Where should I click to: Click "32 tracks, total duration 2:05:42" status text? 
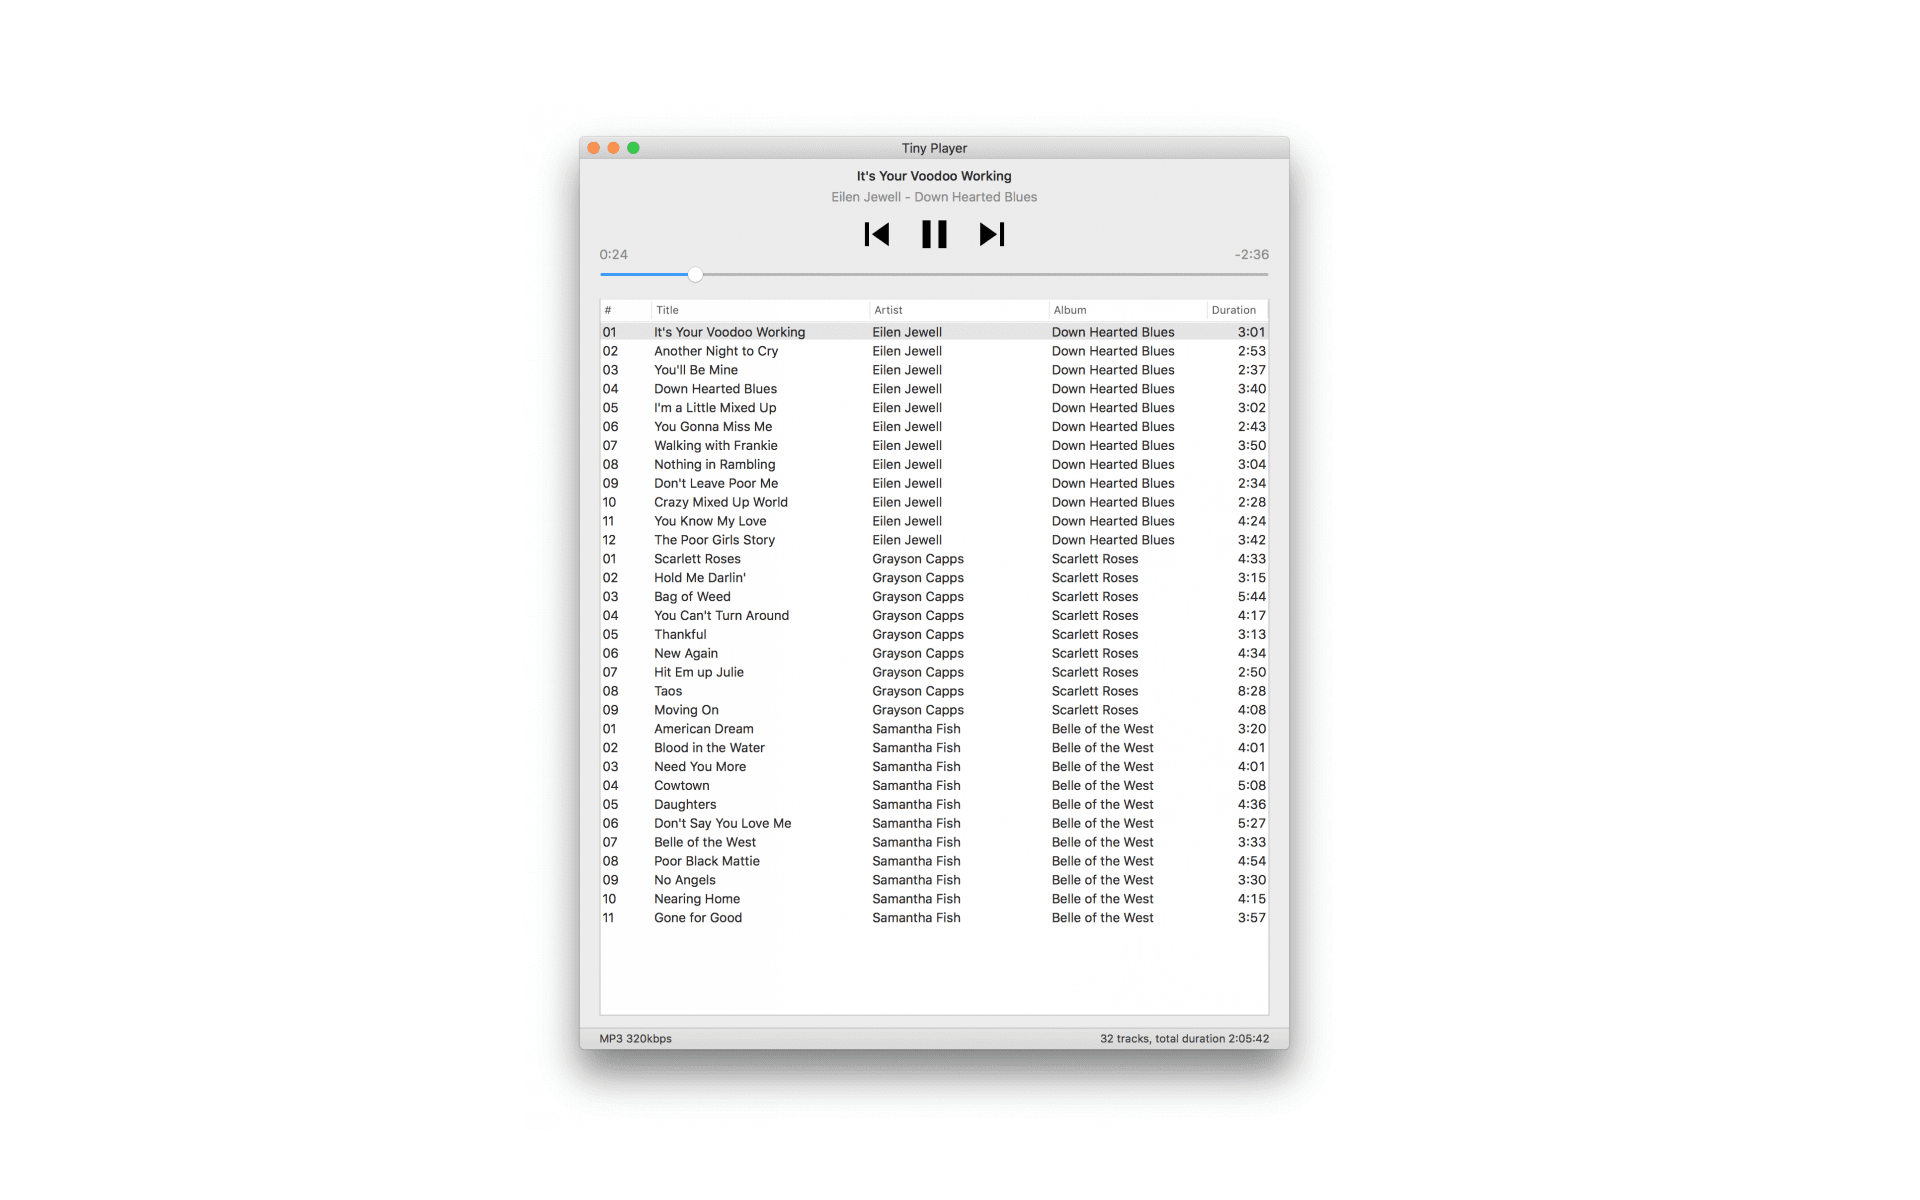[1184, 1039]
